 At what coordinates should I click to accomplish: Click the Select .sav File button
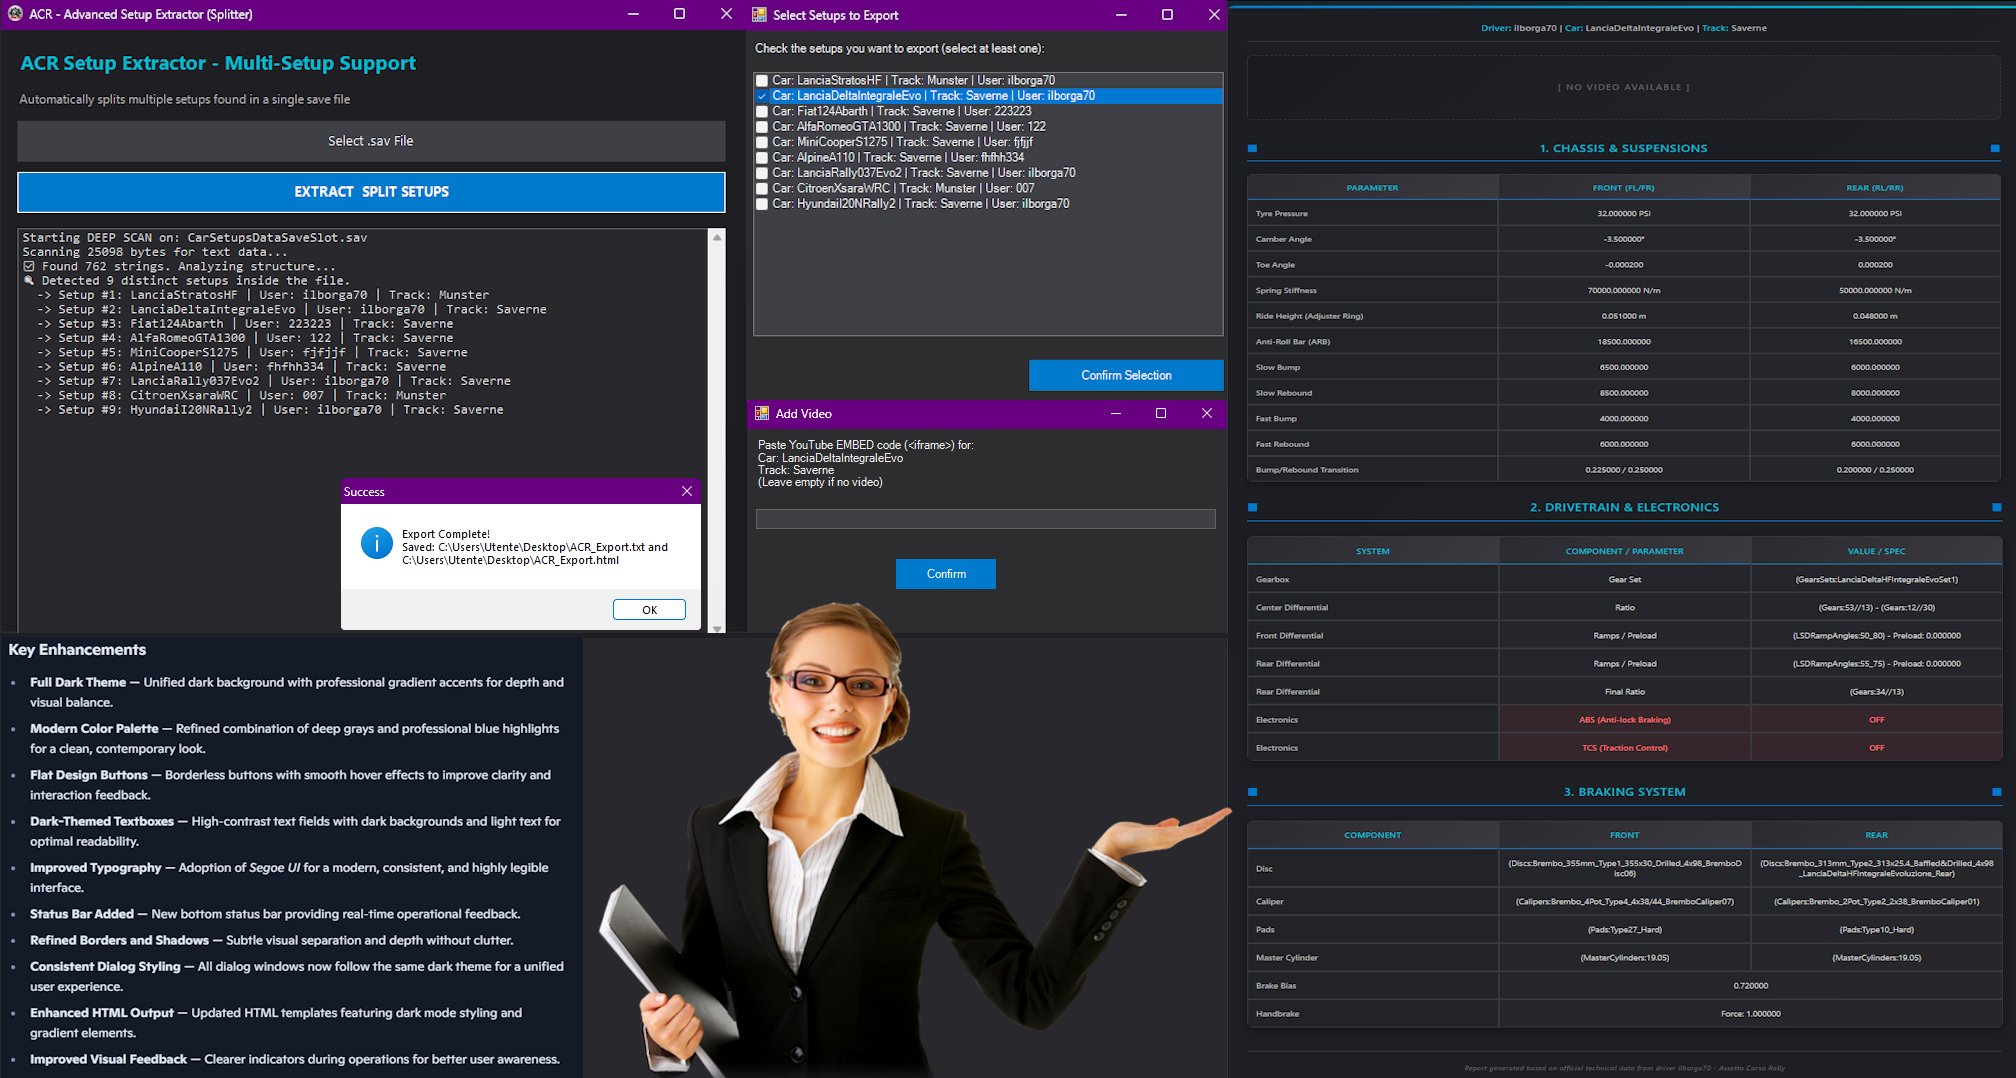(x=371, y=141)
